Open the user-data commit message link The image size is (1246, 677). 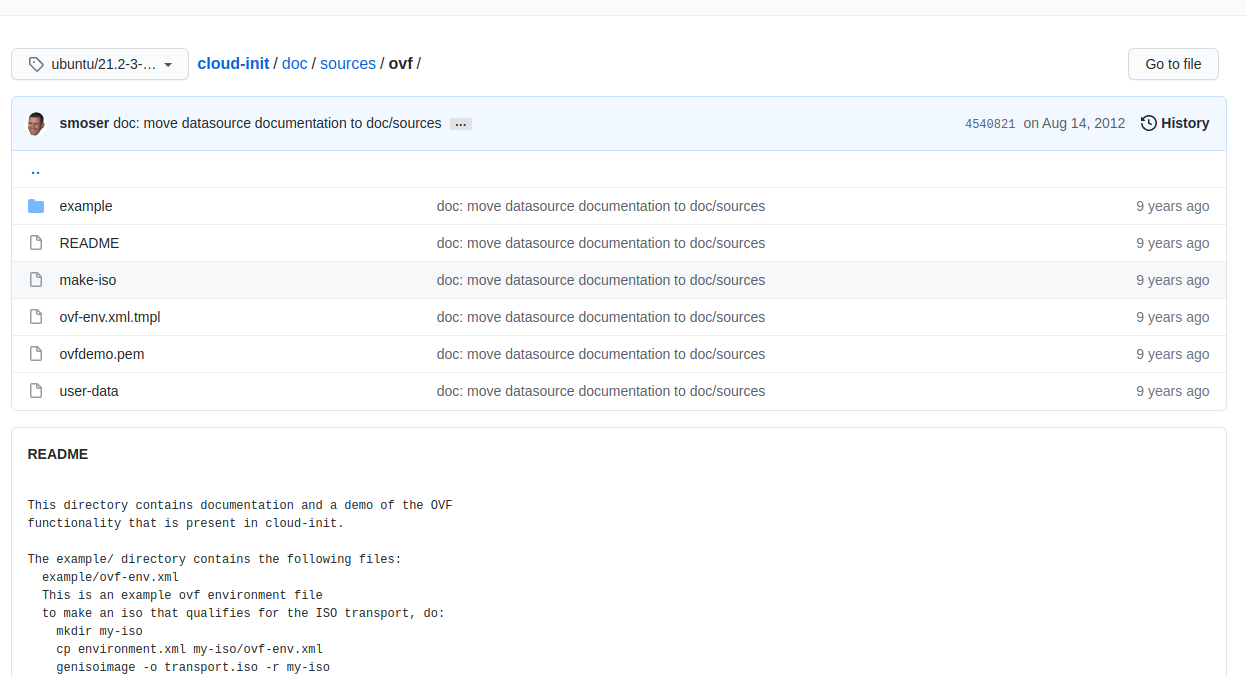pos(600,391)
